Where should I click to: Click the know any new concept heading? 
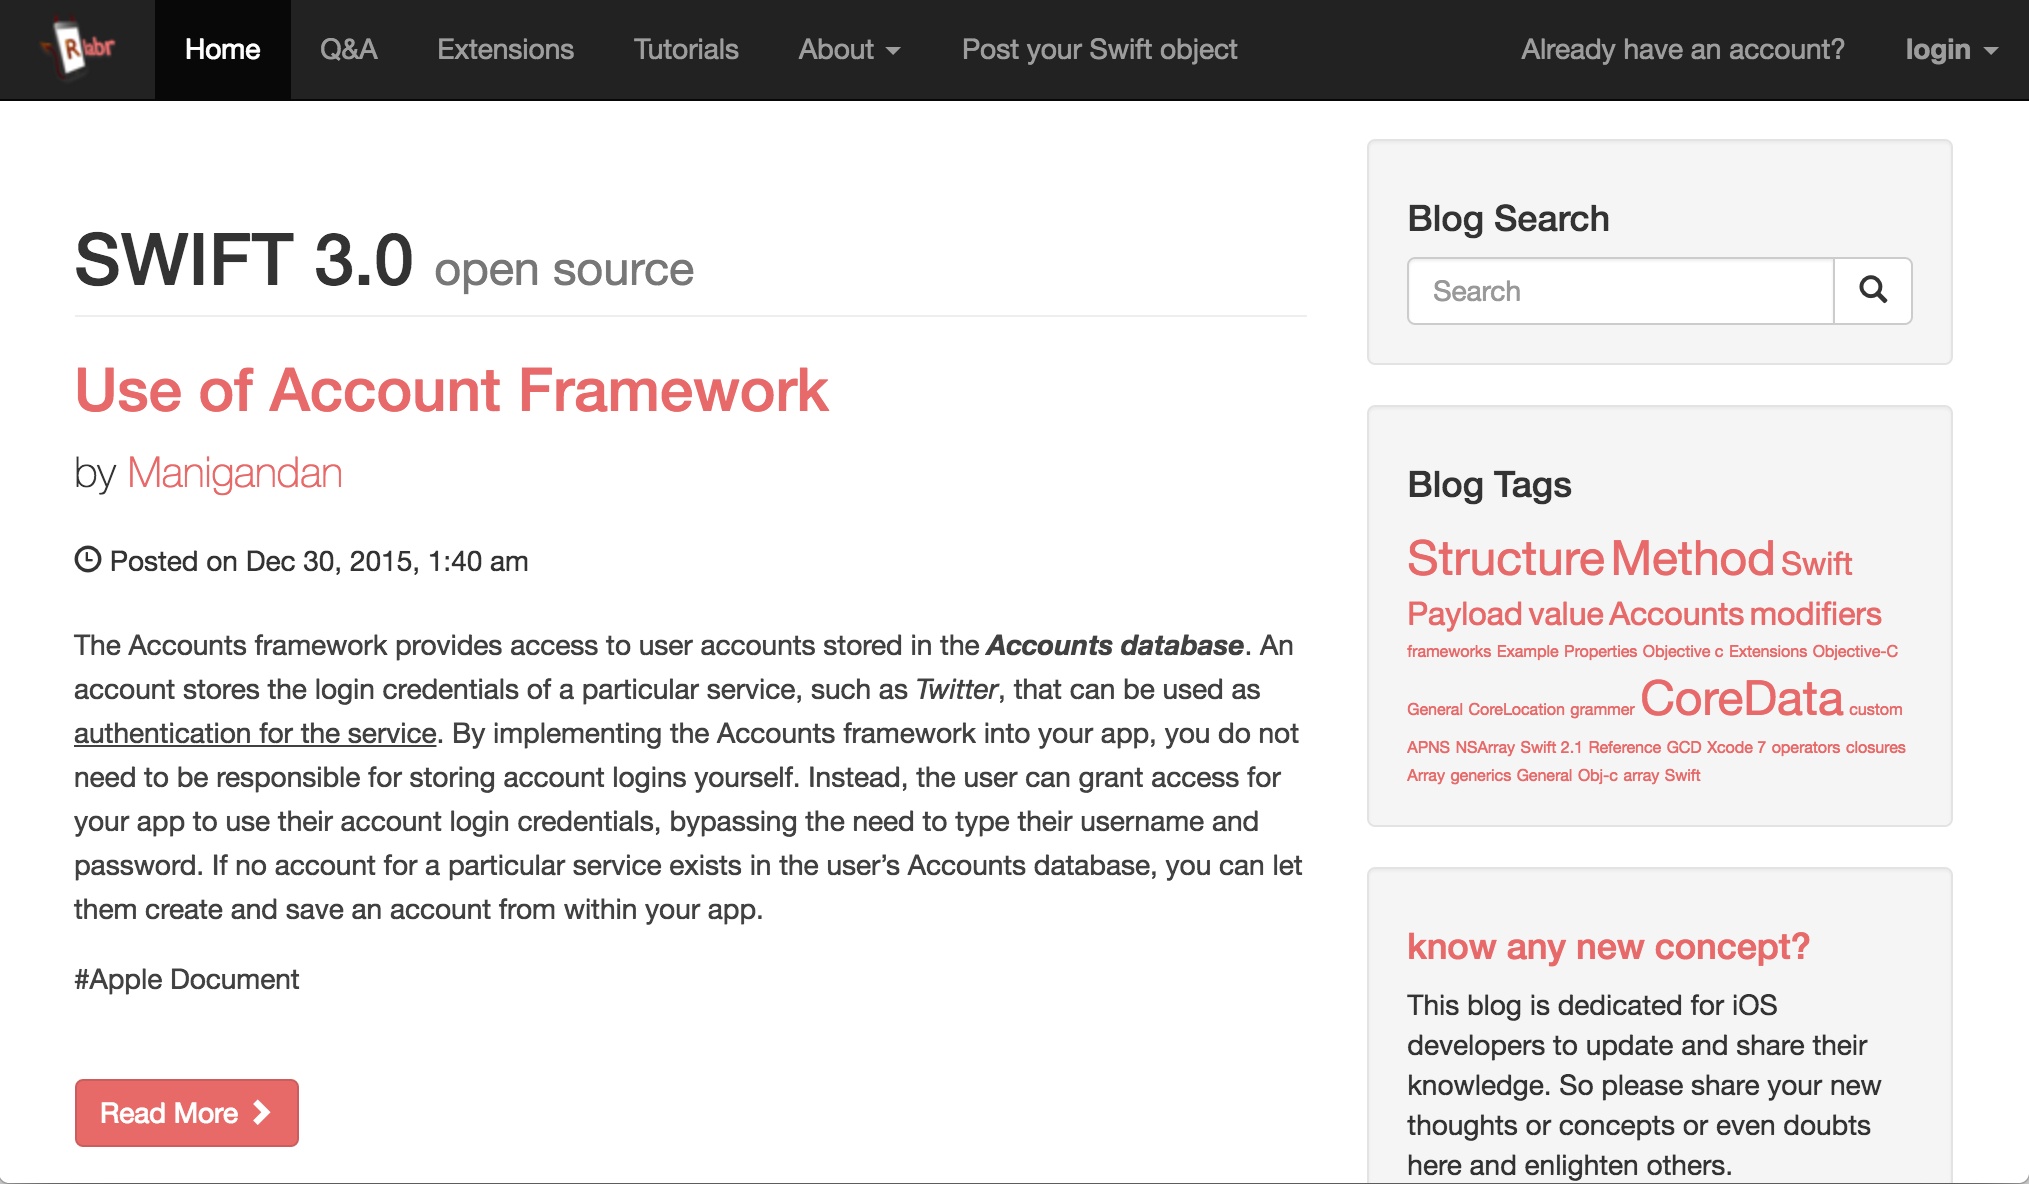[x=1608, y=946]
